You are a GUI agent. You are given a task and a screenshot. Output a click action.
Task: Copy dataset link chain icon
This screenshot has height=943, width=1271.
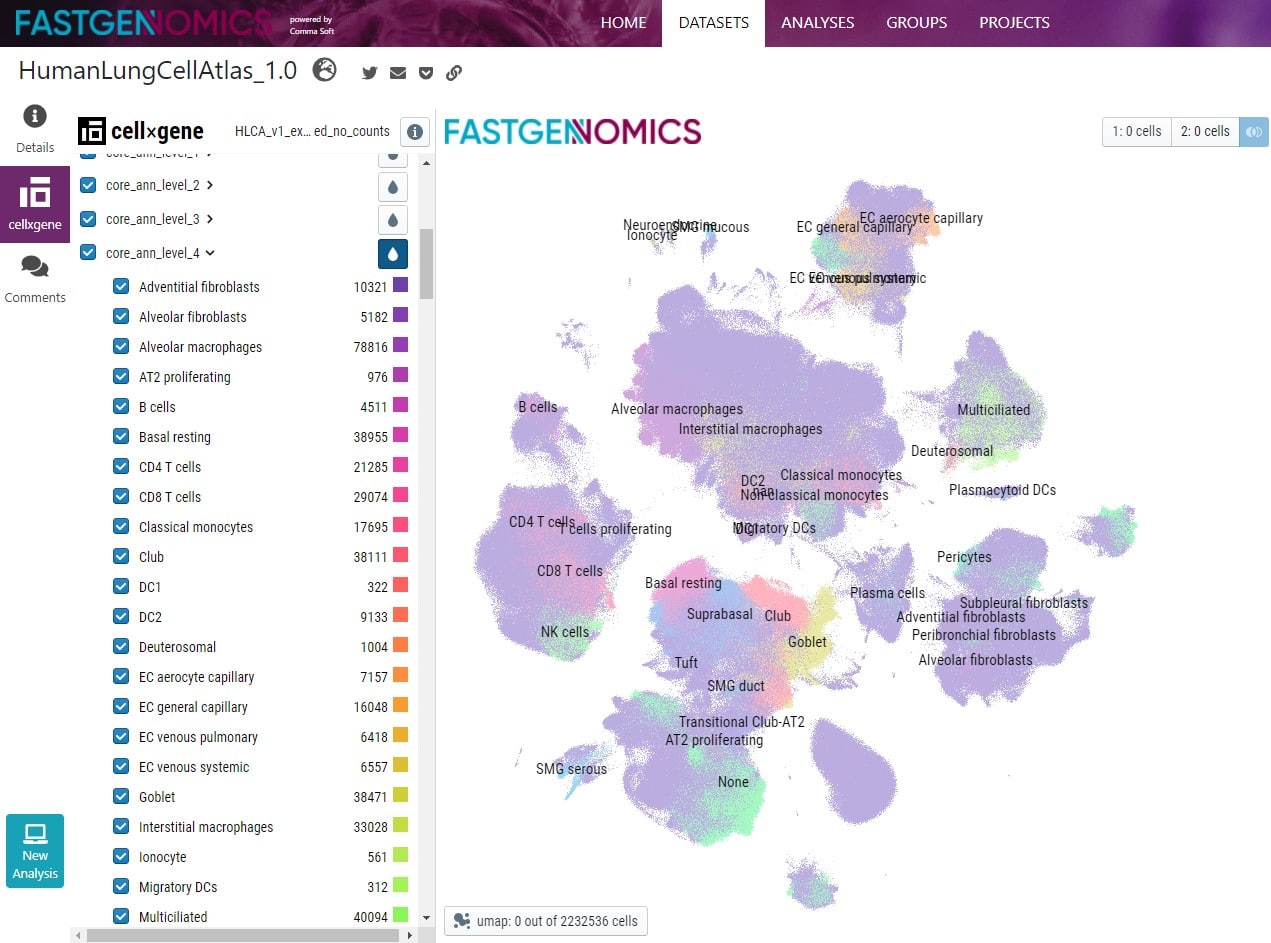(x=454, y=73)
